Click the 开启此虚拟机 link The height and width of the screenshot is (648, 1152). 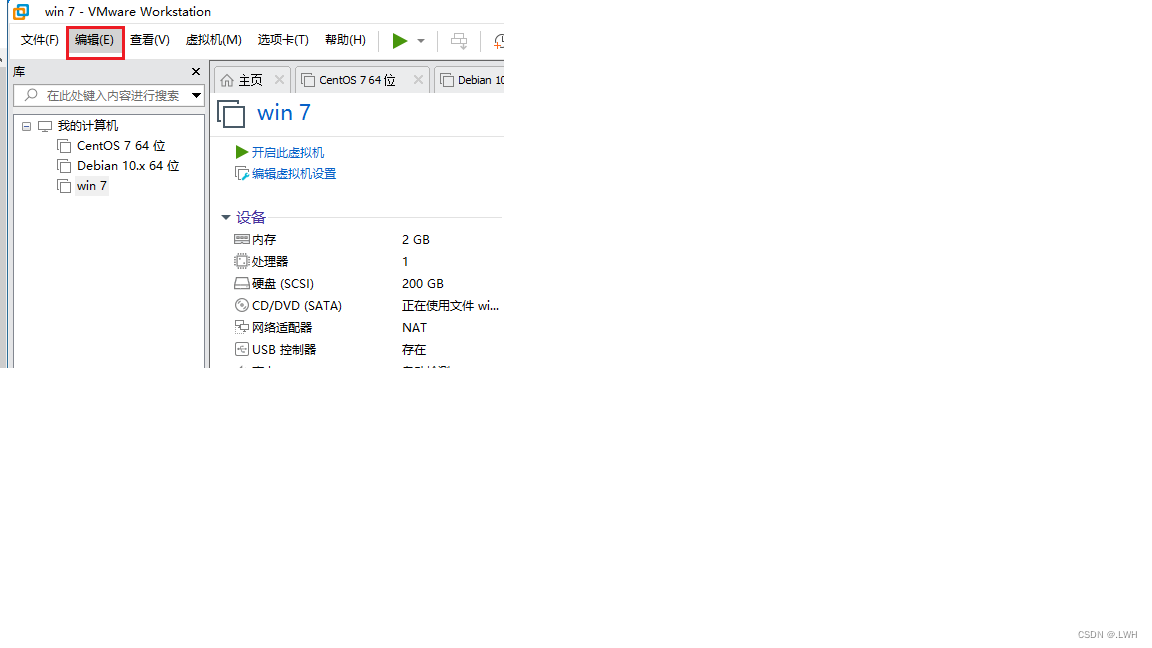coord(287,152)
